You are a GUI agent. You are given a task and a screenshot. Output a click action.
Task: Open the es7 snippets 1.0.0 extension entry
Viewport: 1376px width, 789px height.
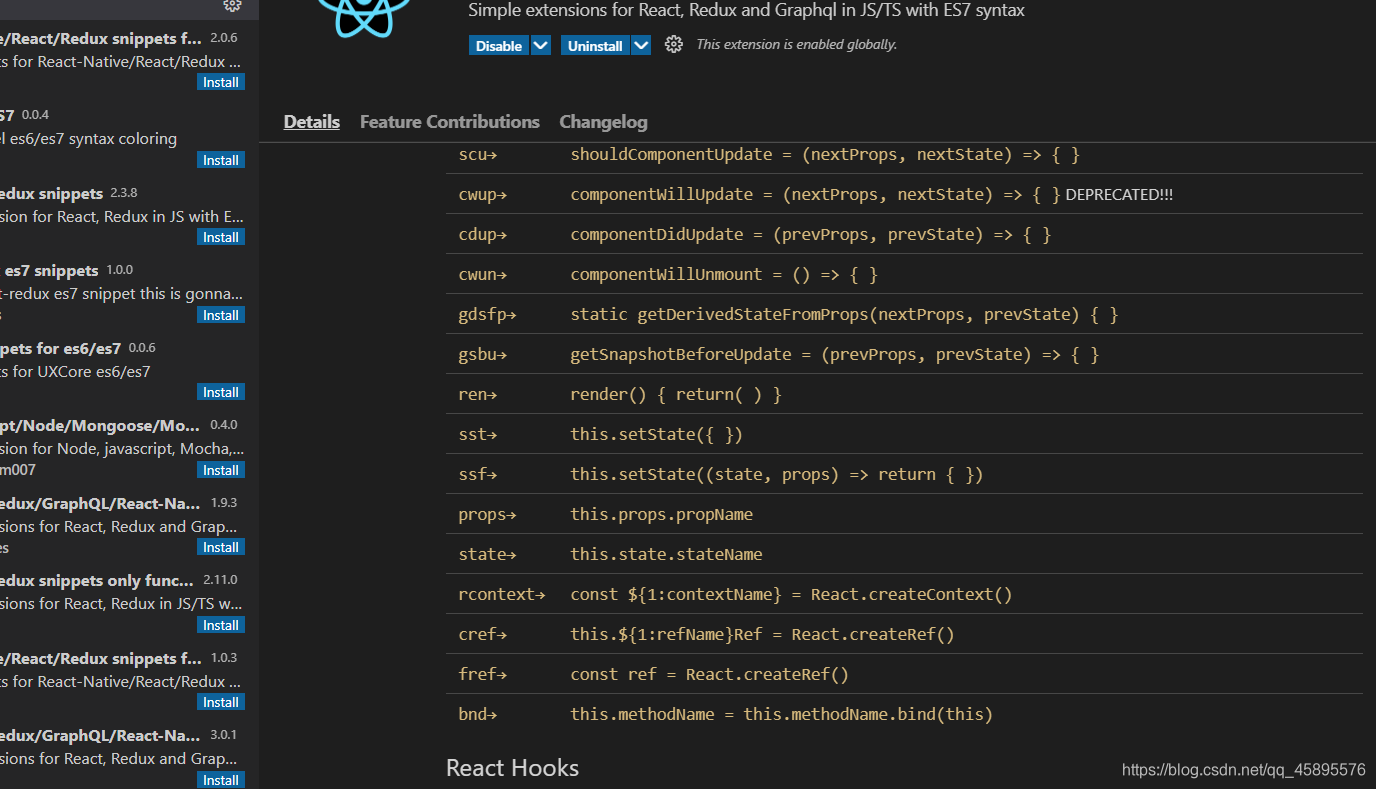click(129, 293)
